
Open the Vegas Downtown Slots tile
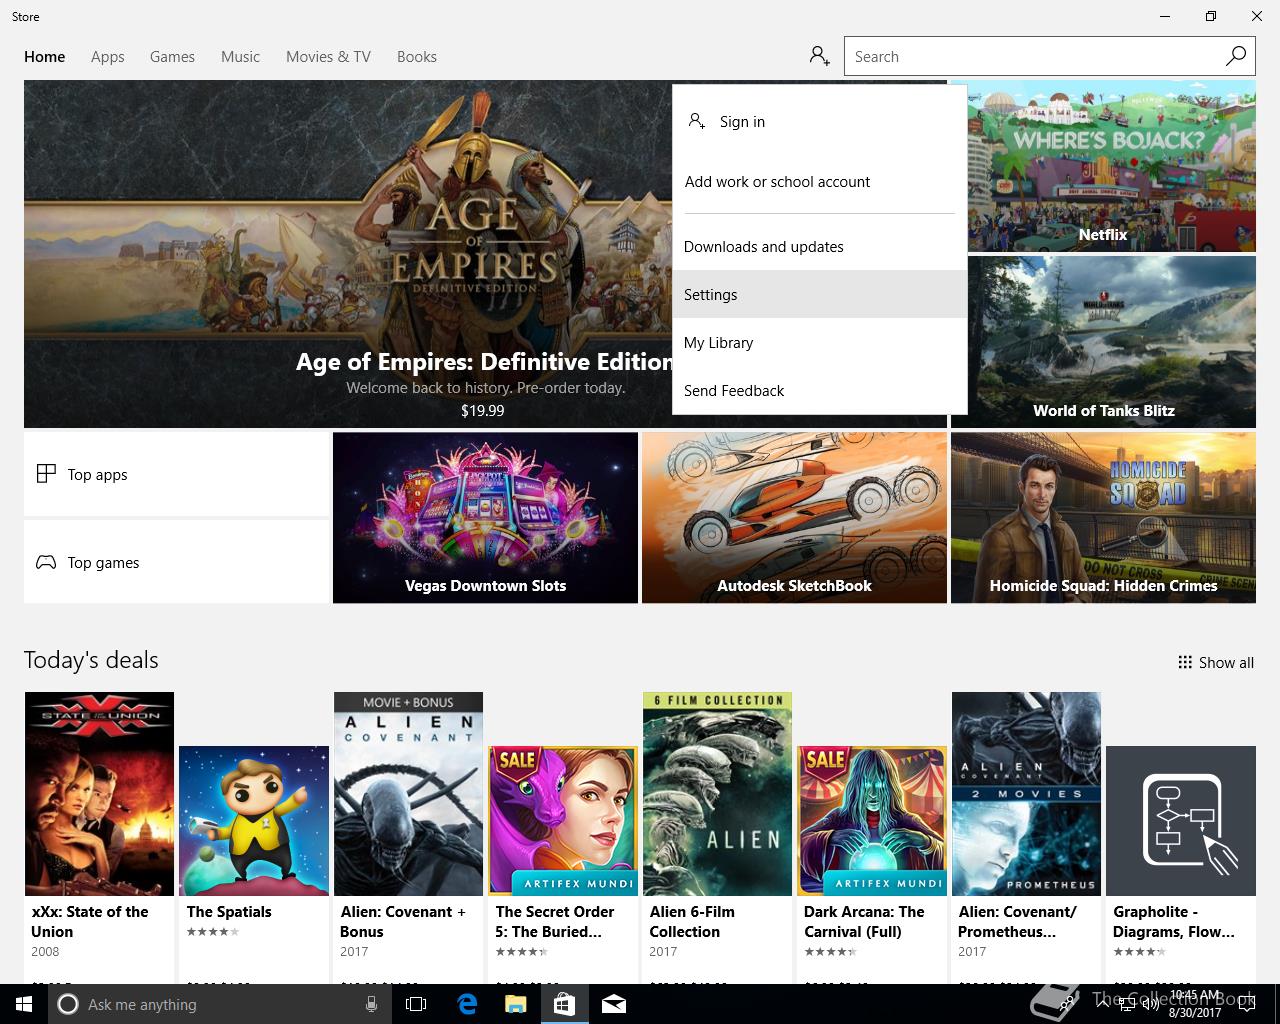click(x=485, y=518)
